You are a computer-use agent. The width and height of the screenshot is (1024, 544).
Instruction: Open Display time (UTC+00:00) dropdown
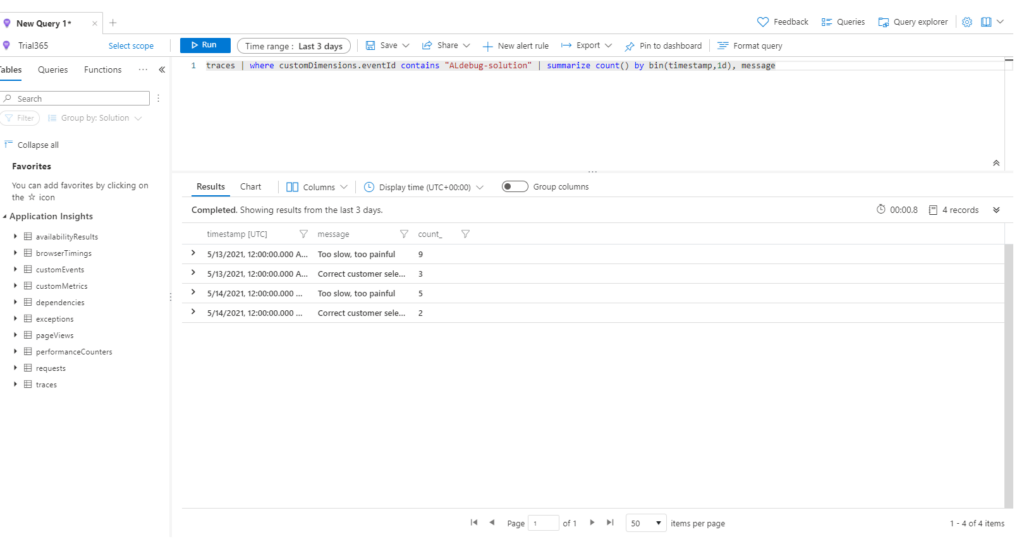pos(423,187)
